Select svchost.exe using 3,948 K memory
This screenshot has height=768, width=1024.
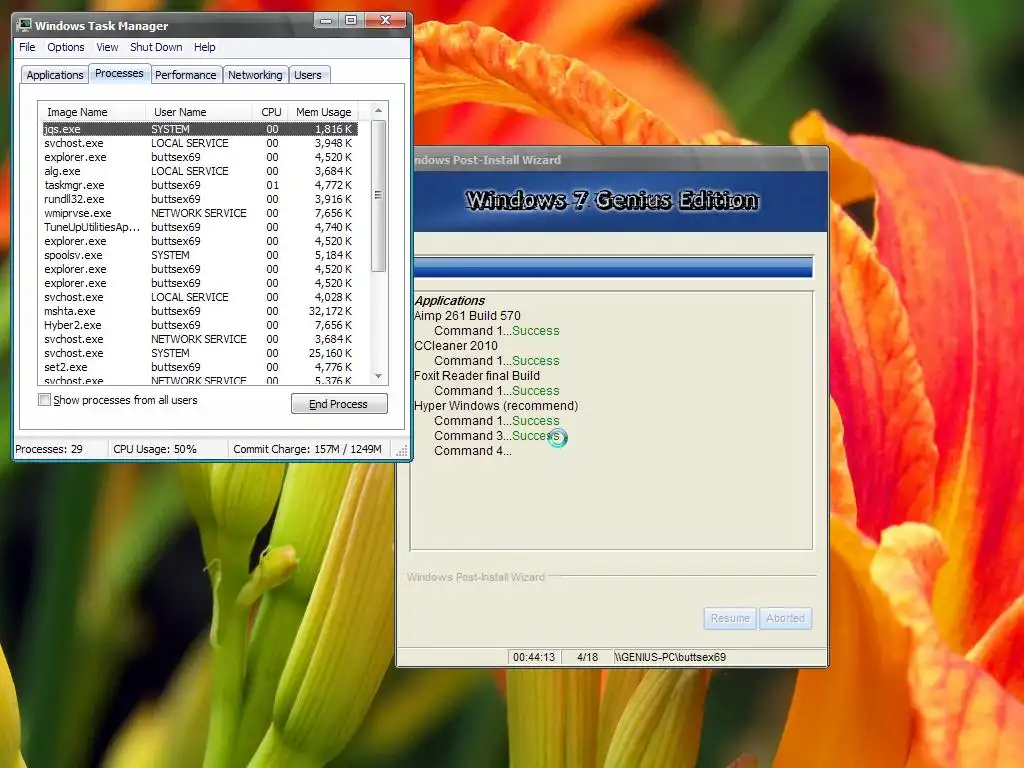click(200, 143)
